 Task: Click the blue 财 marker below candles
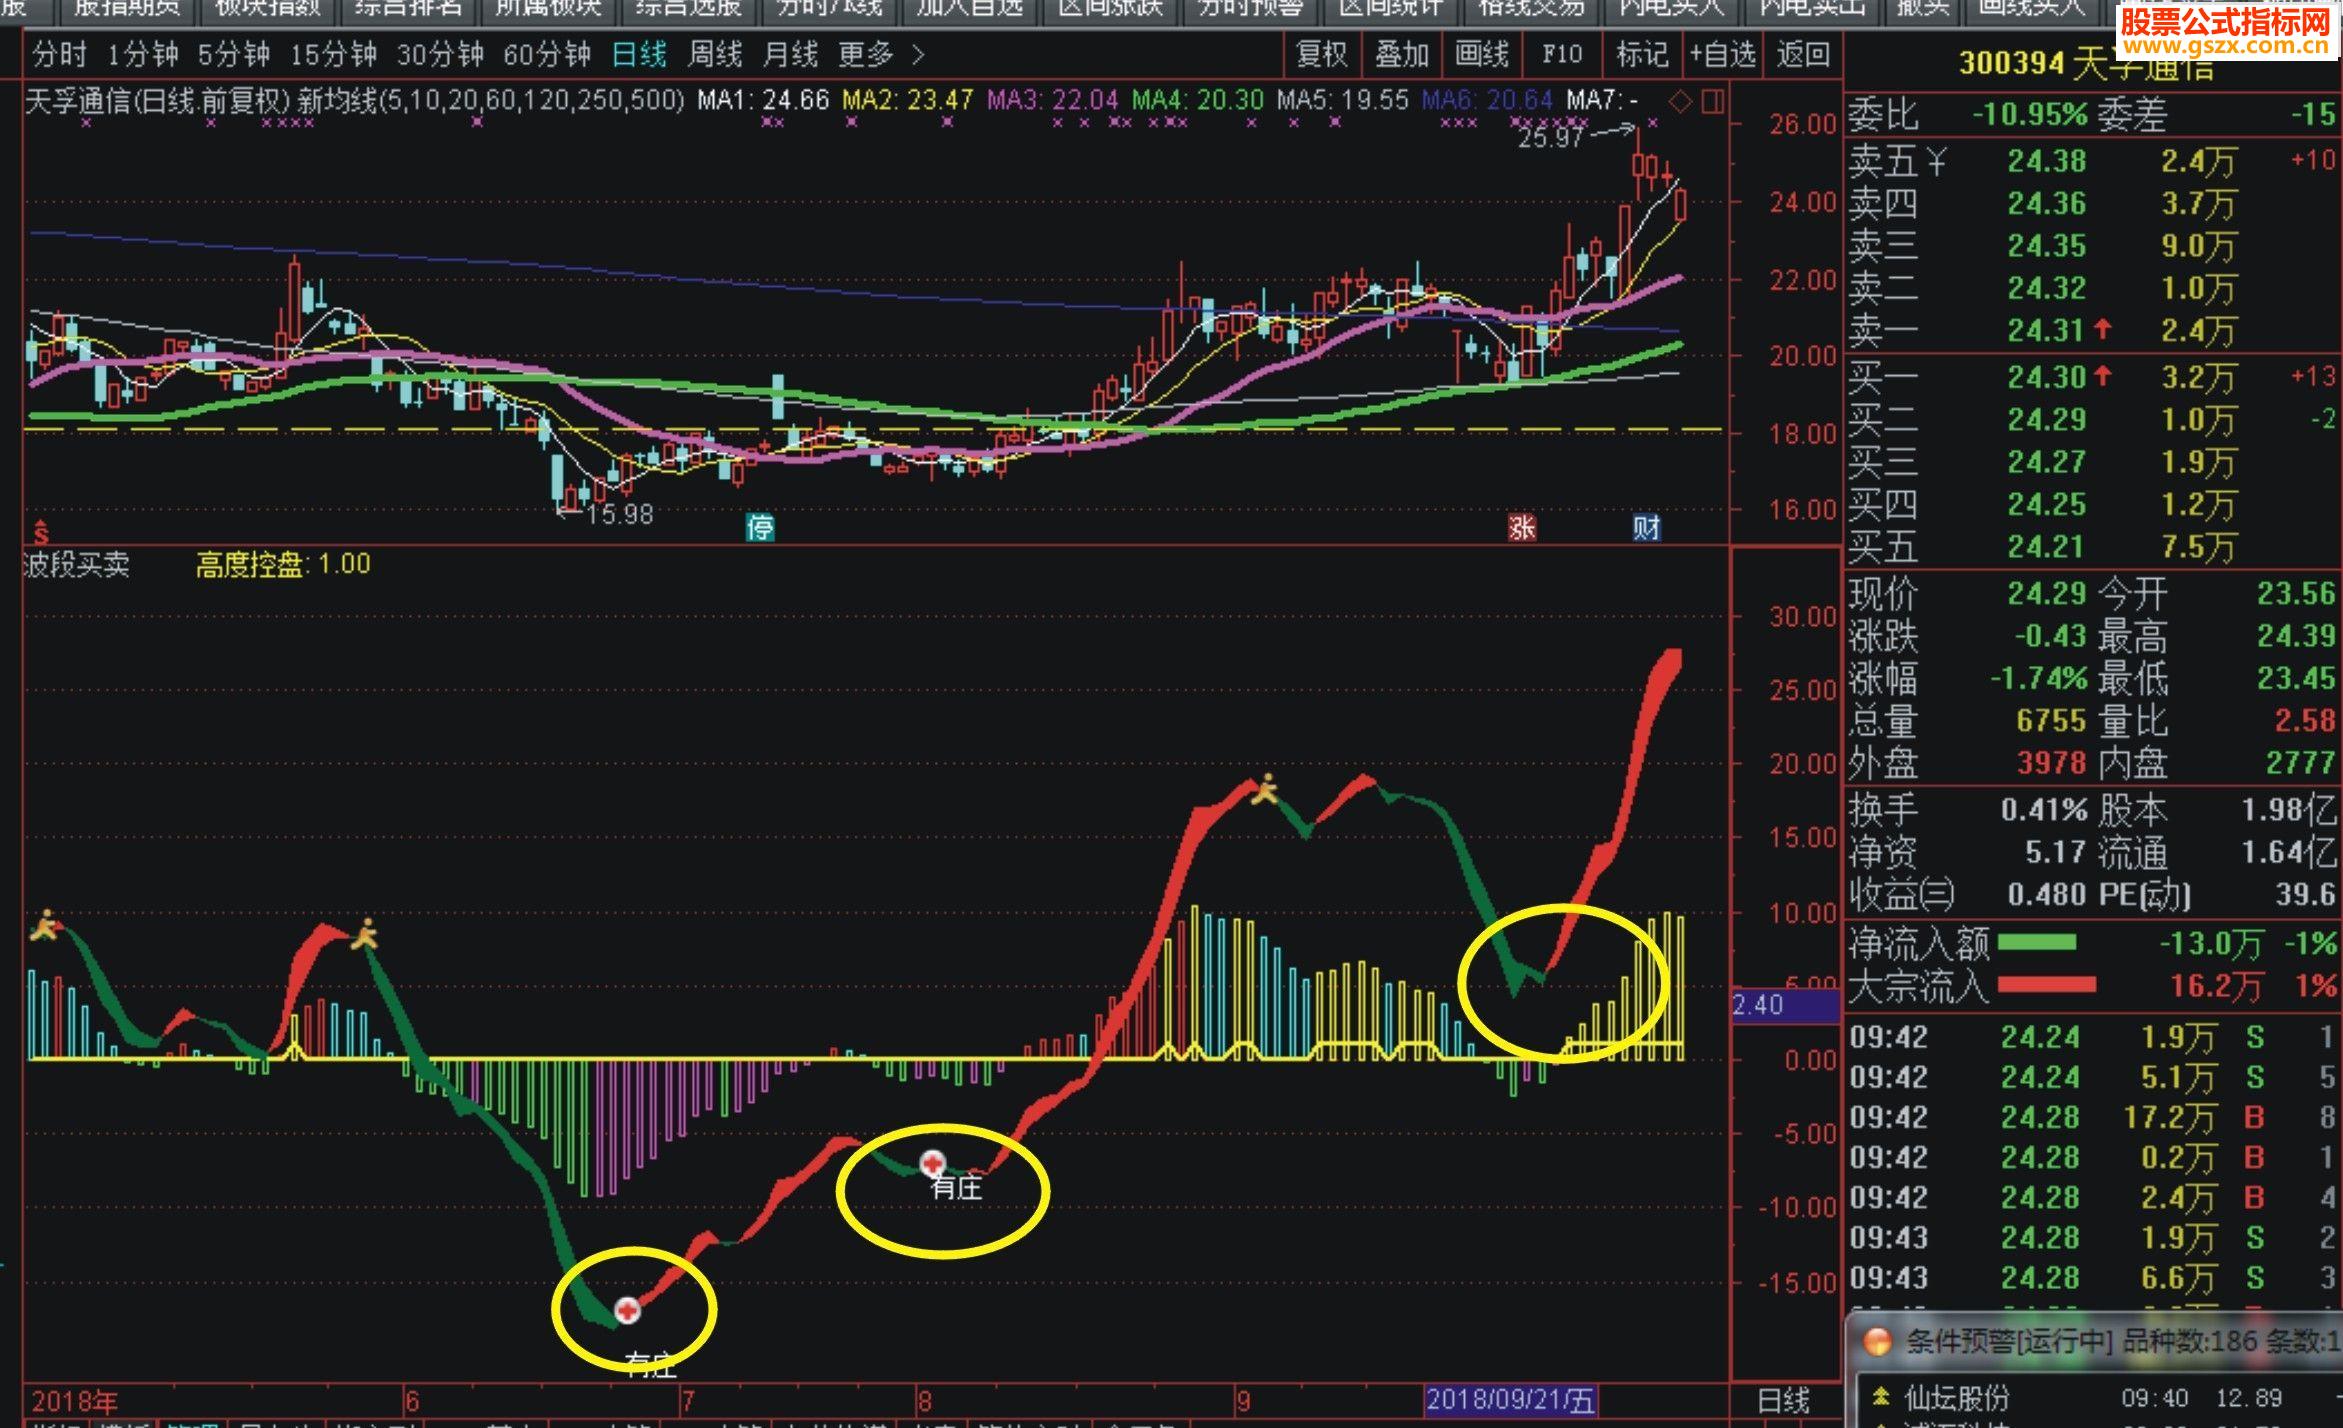(1646, 527)
